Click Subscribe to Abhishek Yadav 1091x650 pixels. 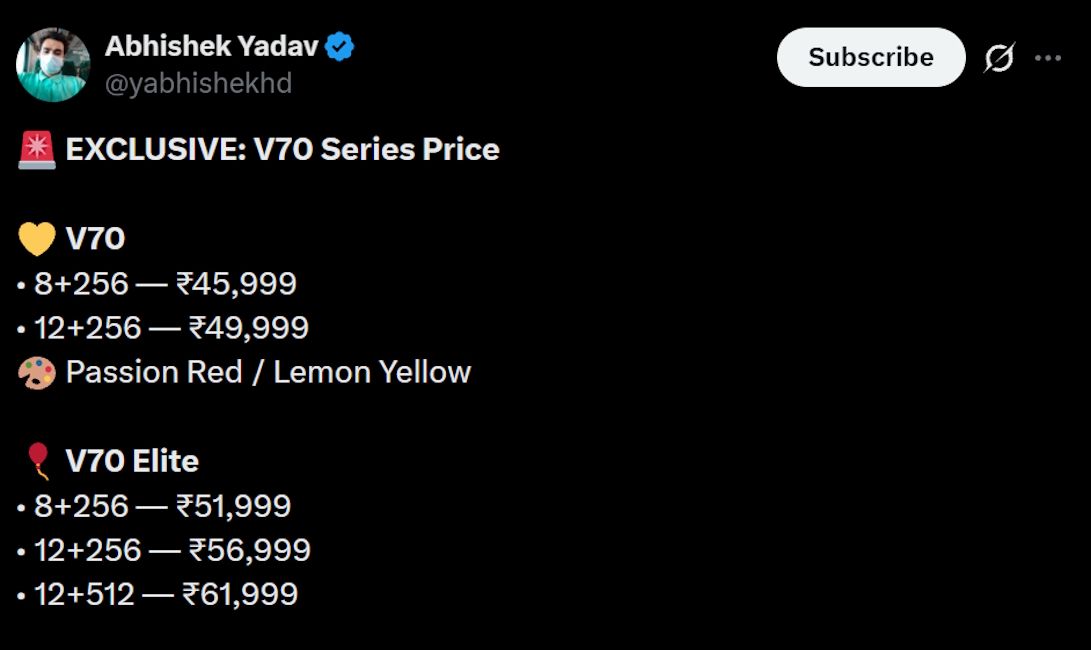870,57
